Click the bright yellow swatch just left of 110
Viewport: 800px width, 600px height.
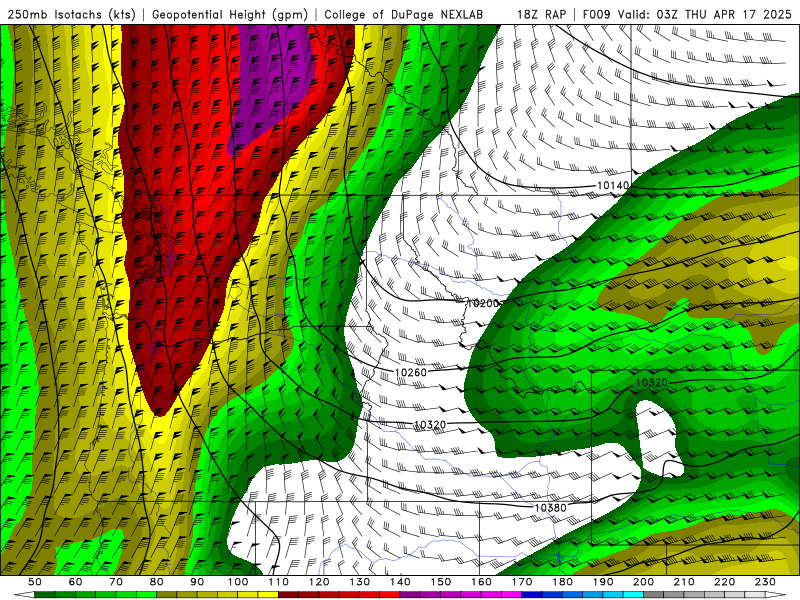(268, 595)
